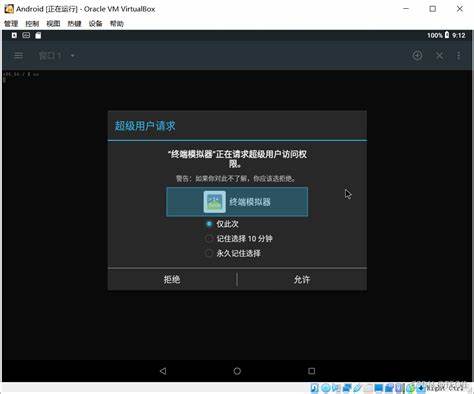Image resolution: width=474 pixels, height=394 pixels.
Task: Open the three-dot overflow menu
Action: pyautogui.click(x=459, y=55)
